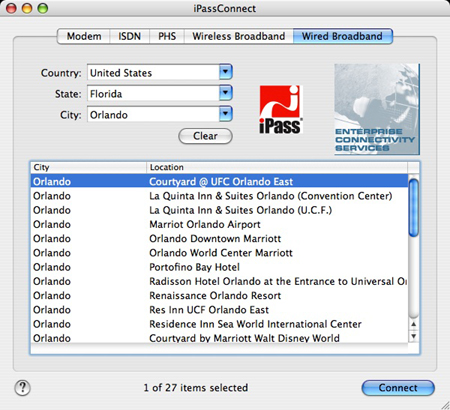The image size is (450, 410).
Task: Select Renaissance Orlando Resort row
Action: [219, 296]
